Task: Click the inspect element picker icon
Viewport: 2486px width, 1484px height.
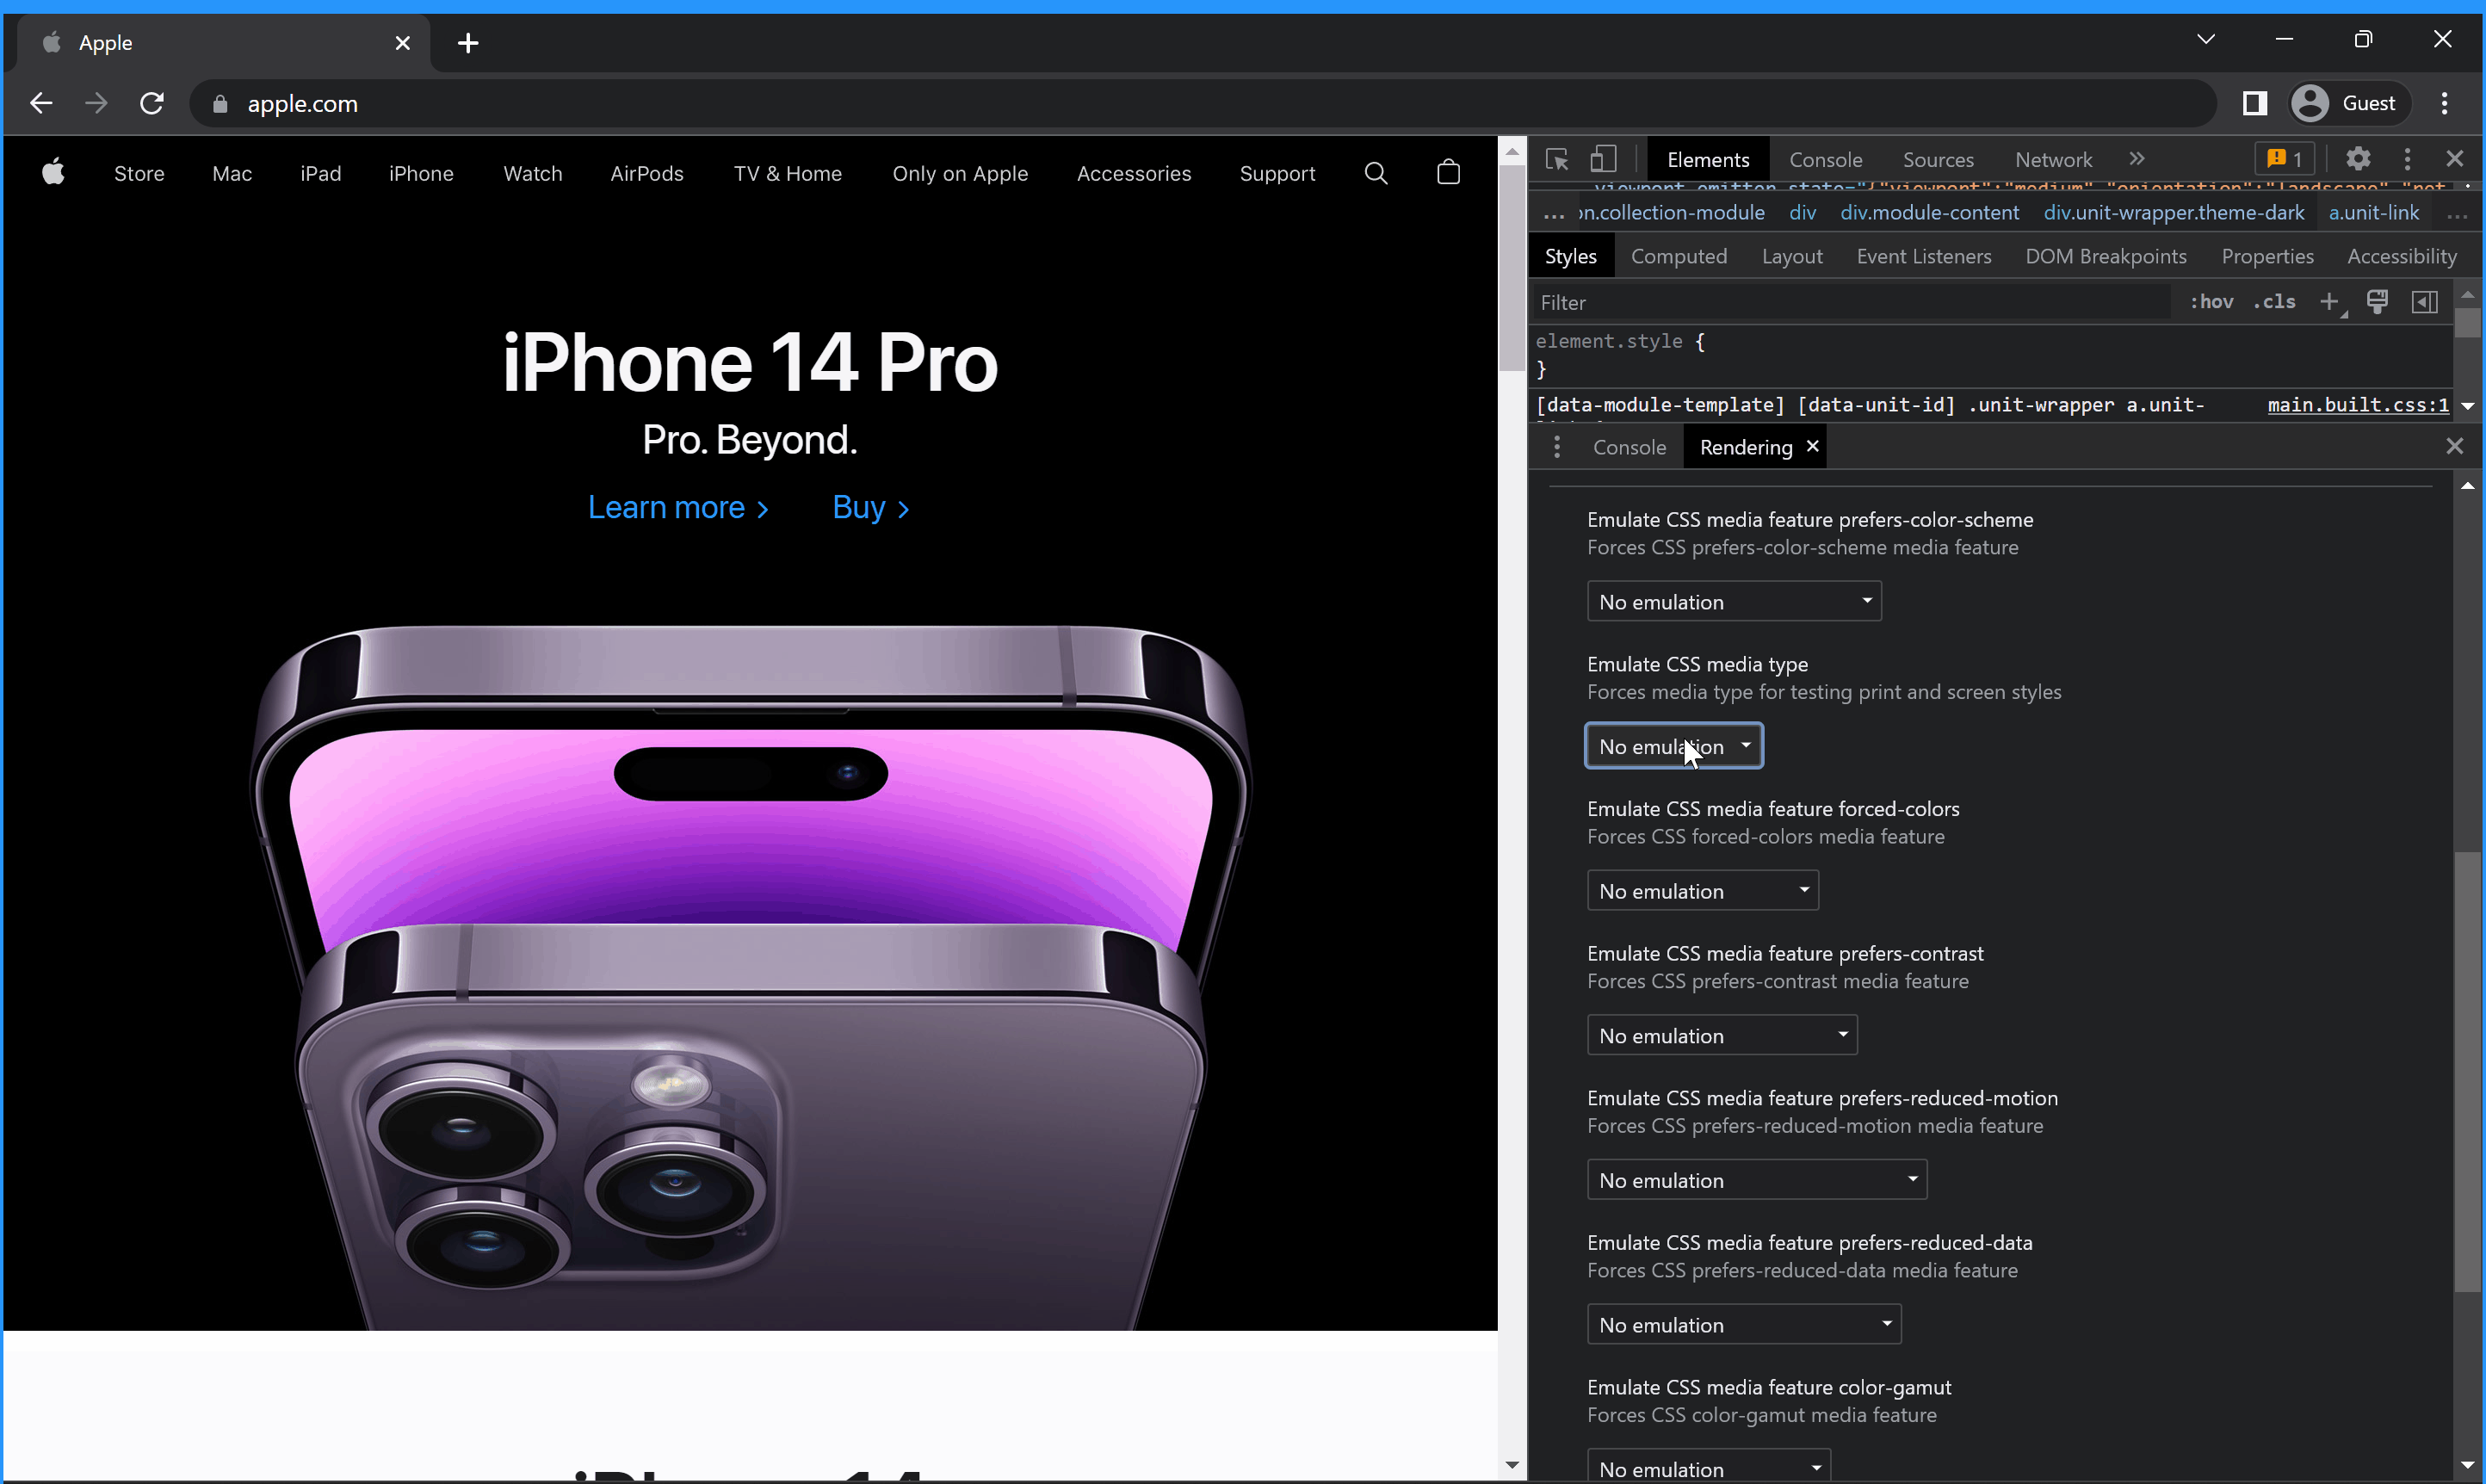Action: click(x=1556, y=159)
